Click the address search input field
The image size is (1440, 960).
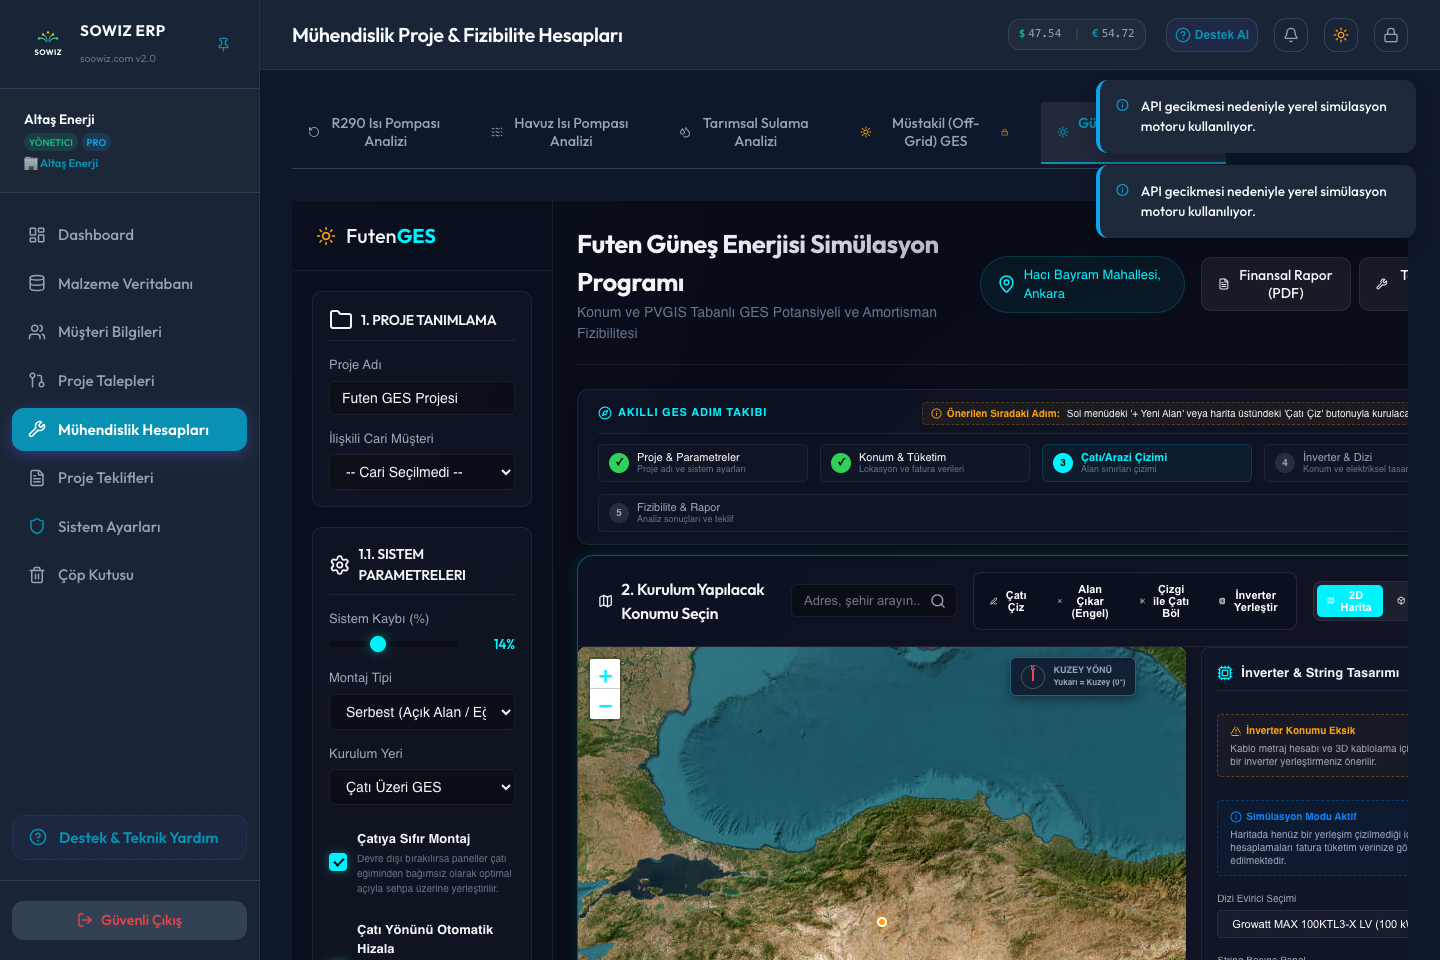pos(874,601)
